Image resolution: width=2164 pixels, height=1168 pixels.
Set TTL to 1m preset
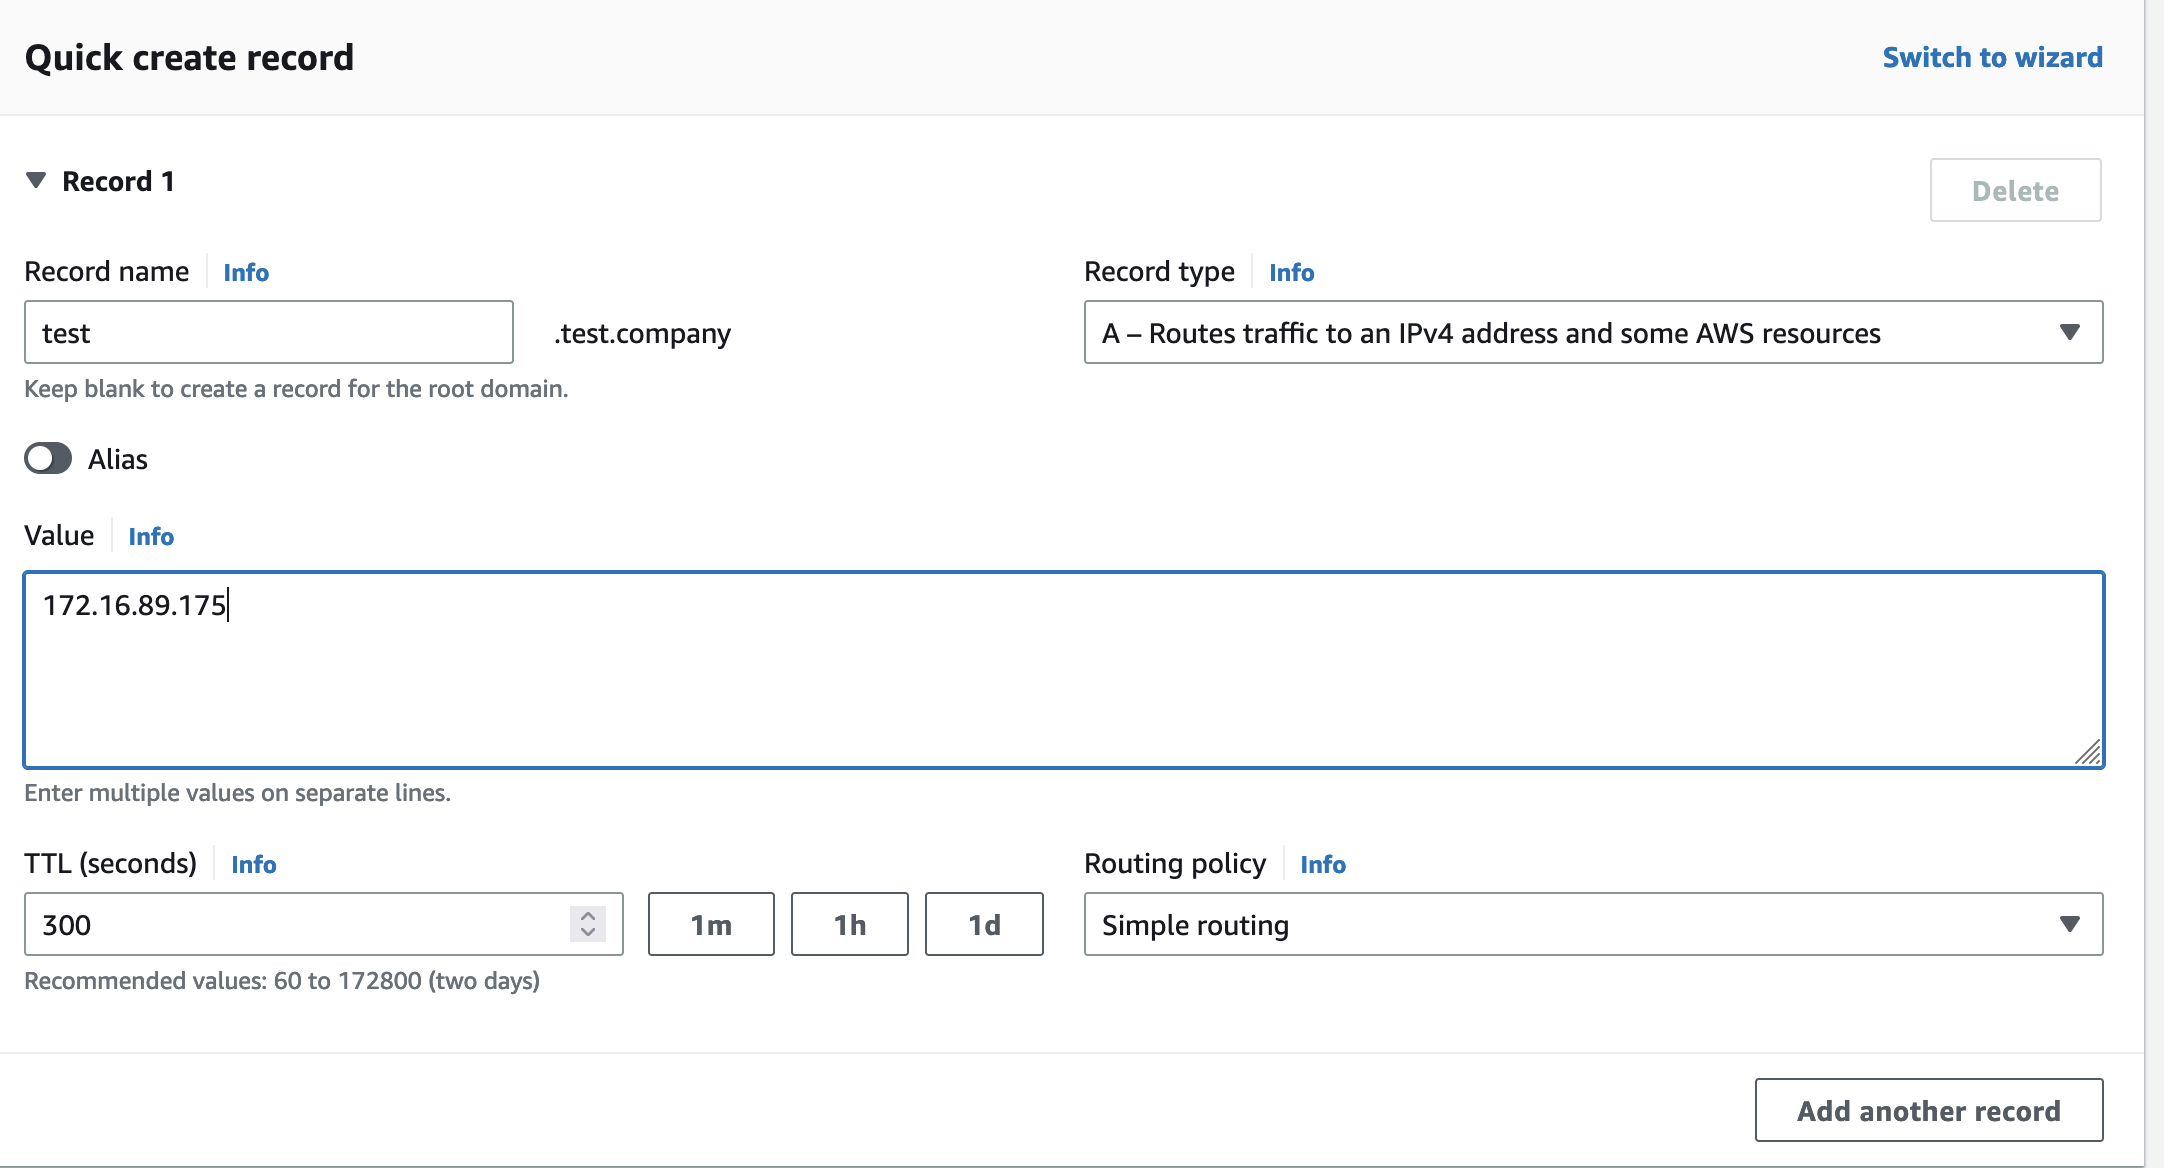click(711, 925)
